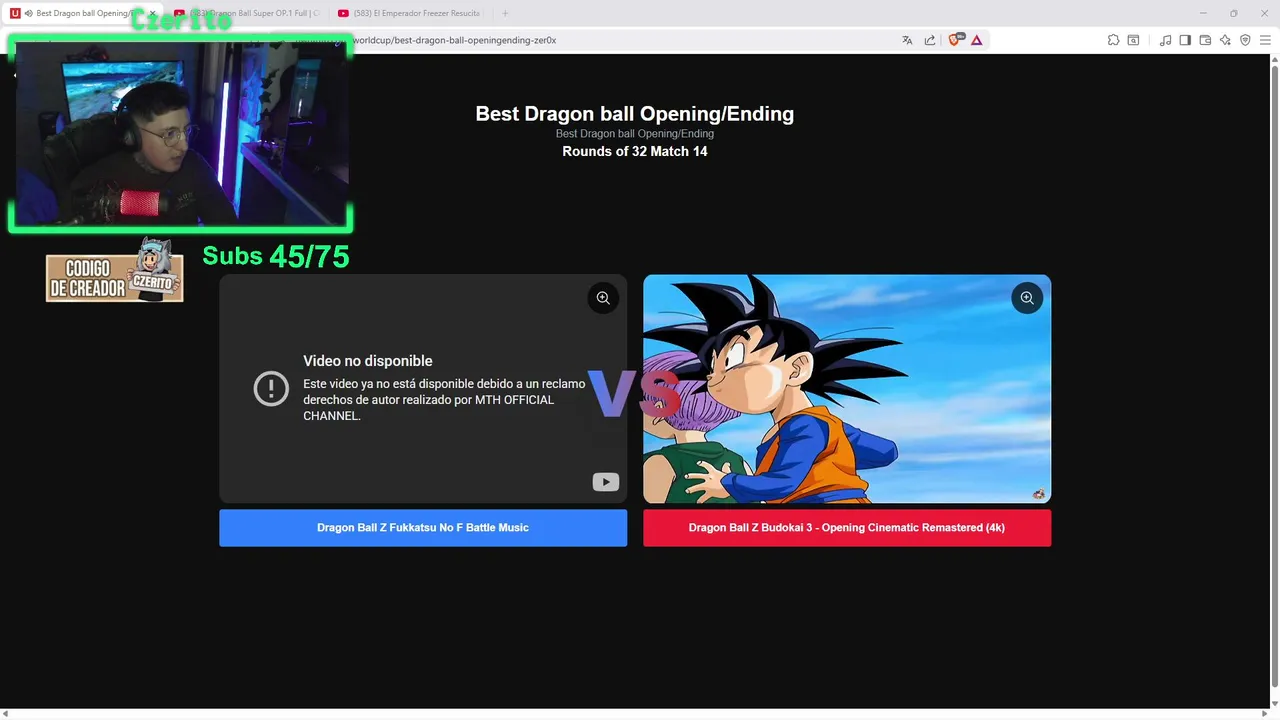Open the extensions puzzle icon
This screenshot has width=1280, height=720.
(1113, 40)
